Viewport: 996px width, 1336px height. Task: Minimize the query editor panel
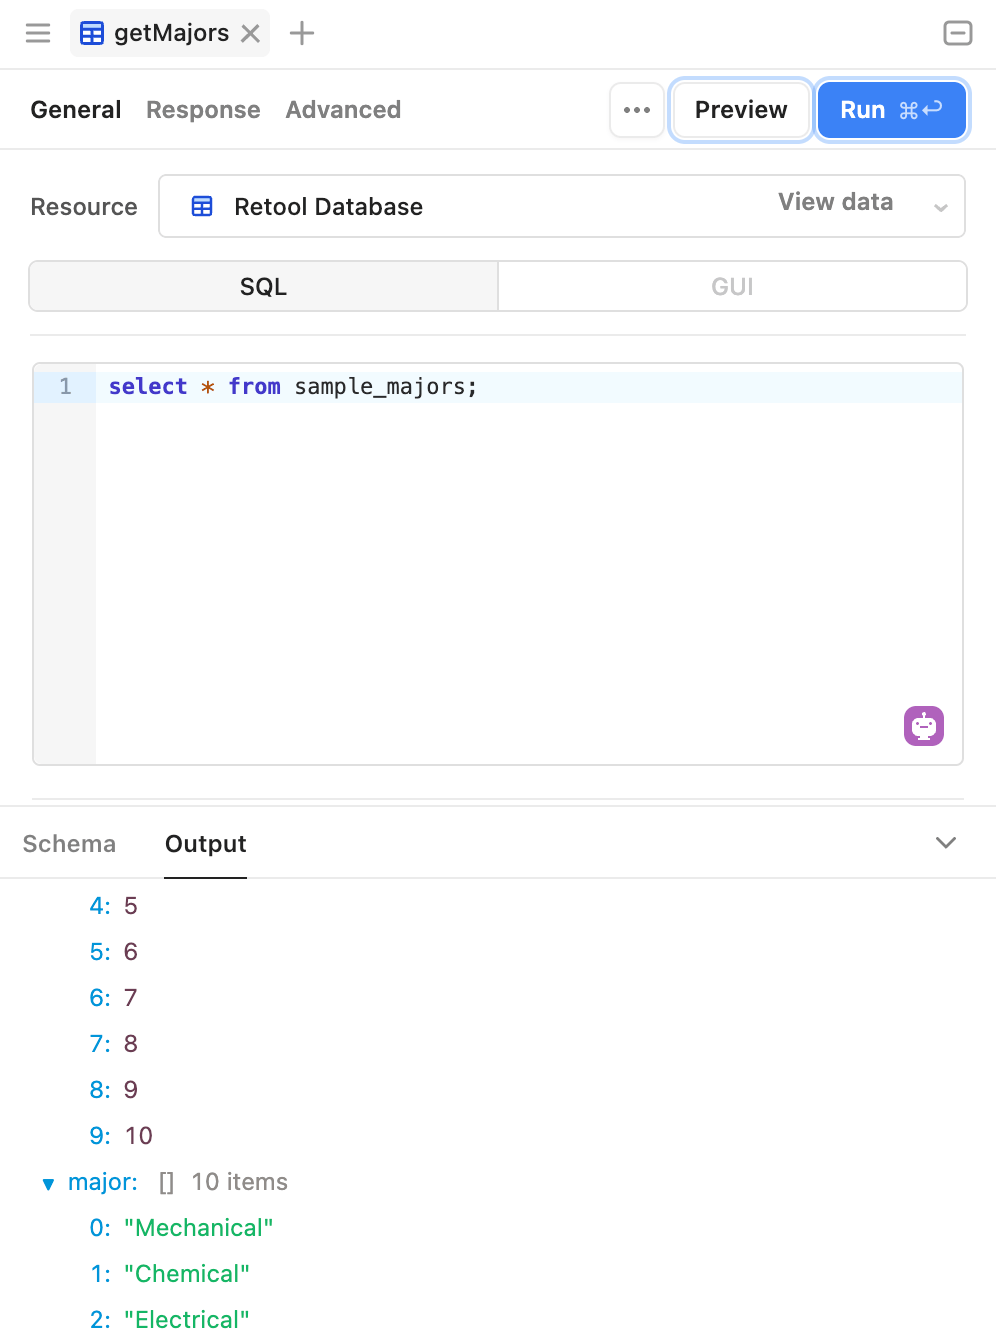pyautogui.click(x=958, y=33)
